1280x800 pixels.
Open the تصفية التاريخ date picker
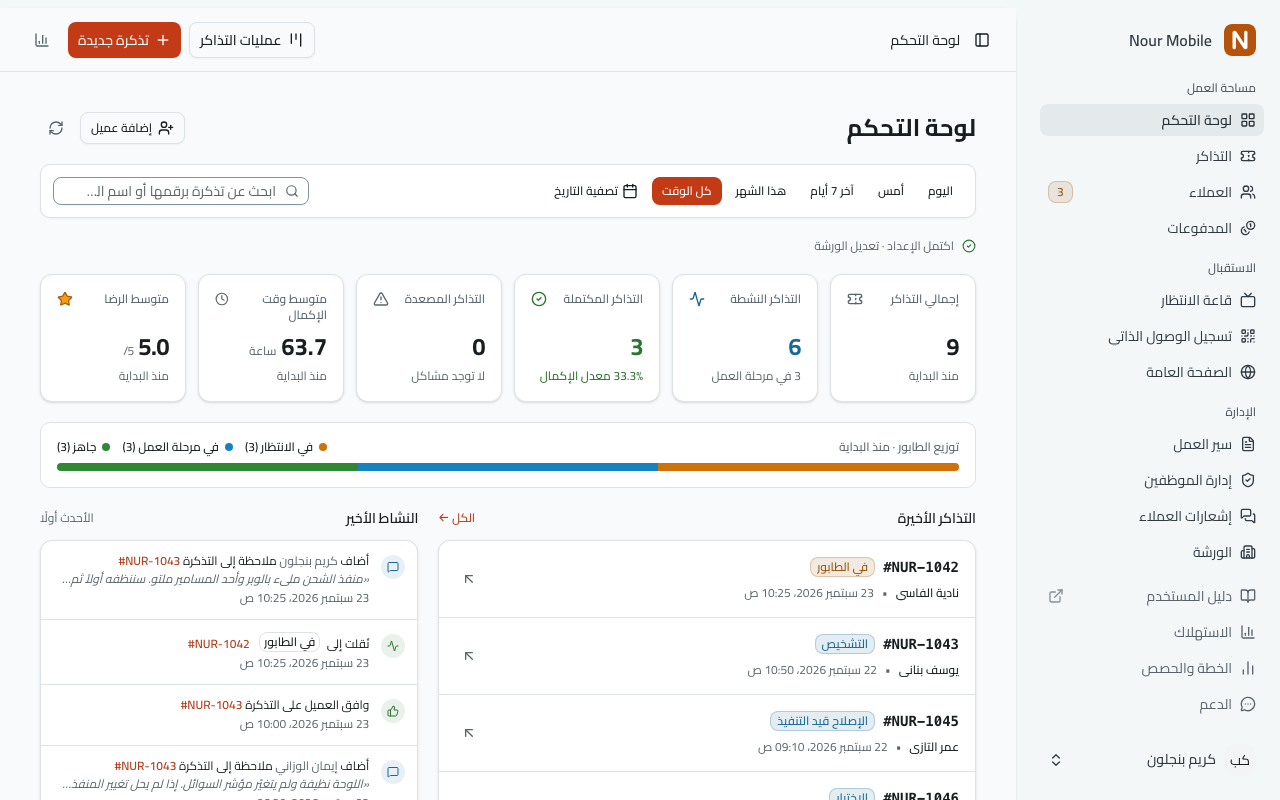(x=596, y=191)
